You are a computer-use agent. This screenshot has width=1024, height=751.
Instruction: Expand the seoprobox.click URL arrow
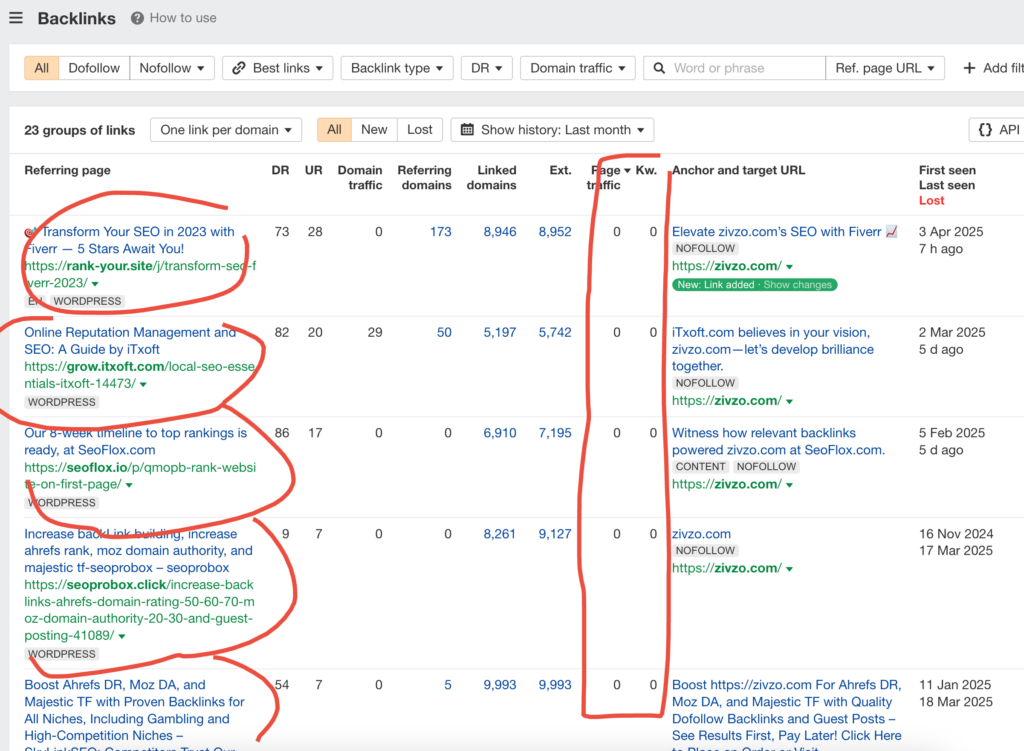(x=122, y=637)
